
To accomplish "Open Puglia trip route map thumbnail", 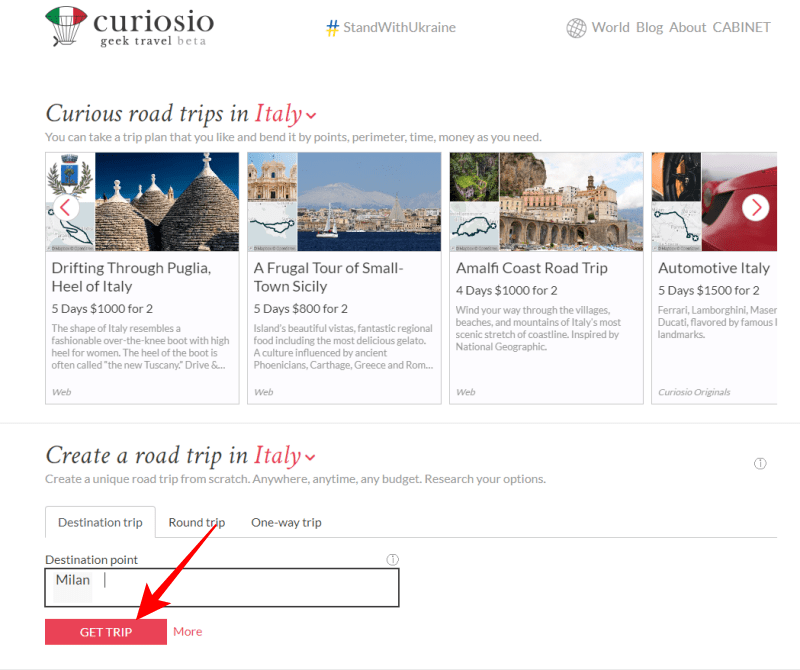I will pos(70,226).
